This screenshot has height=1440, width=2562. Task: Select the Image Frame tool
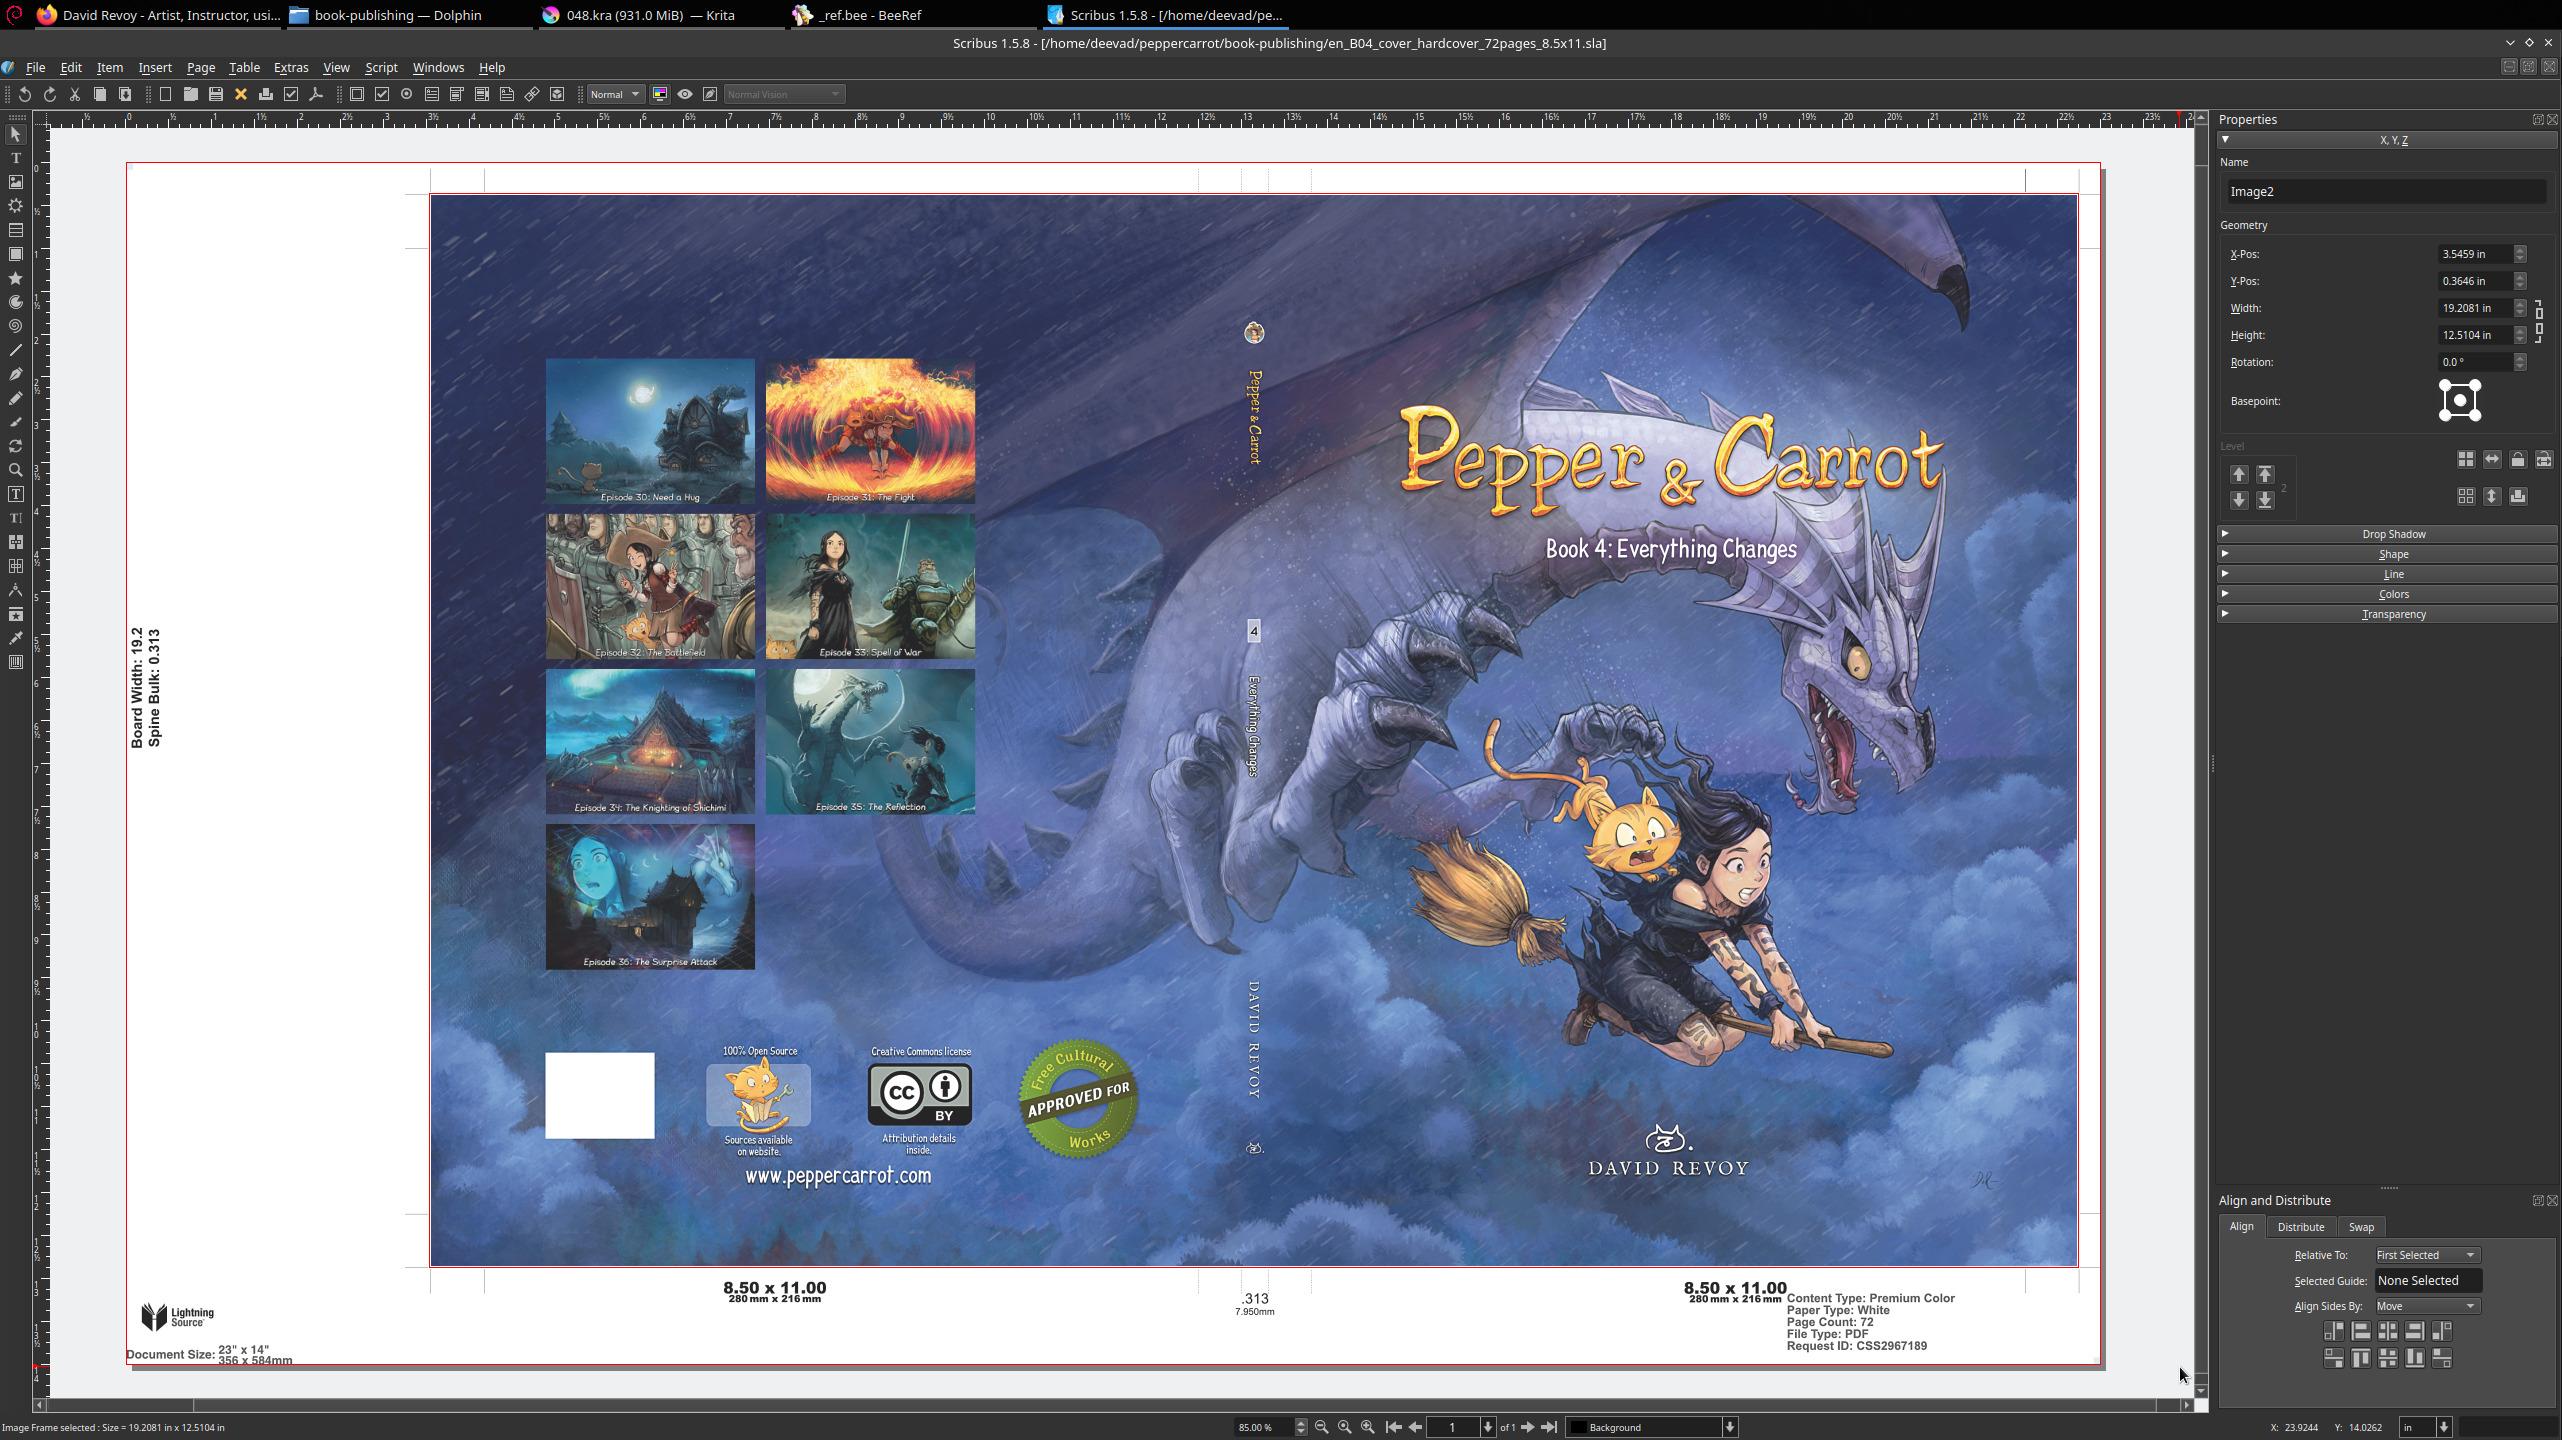16,182
